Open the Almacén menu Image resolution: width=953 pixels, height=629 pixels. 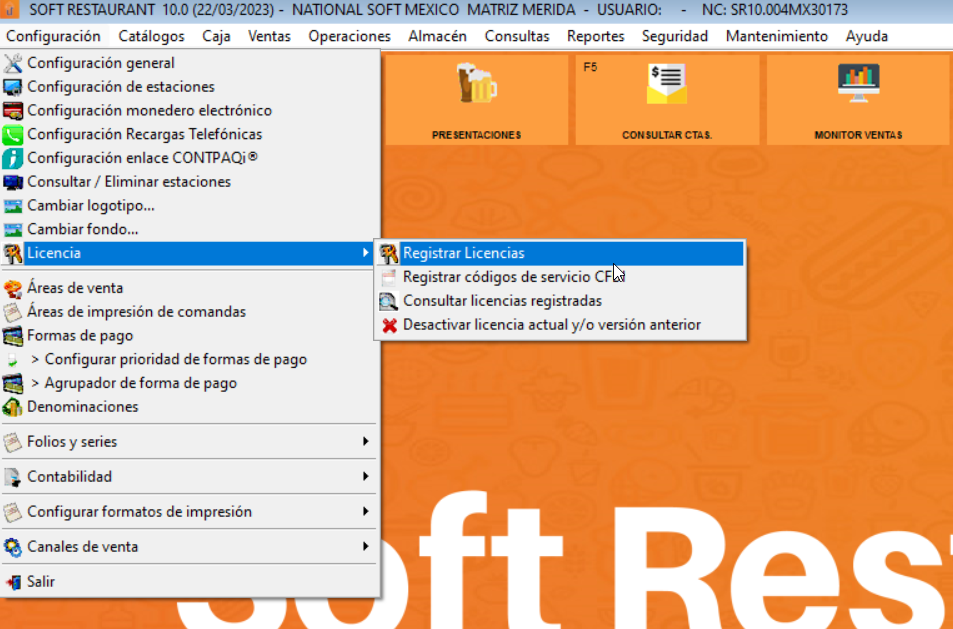pos(438,36)
